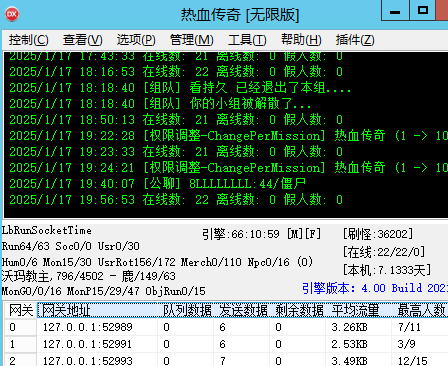Click the 剩余数据 column header
This screenshot has width=448, height=366.
[297, 310]
